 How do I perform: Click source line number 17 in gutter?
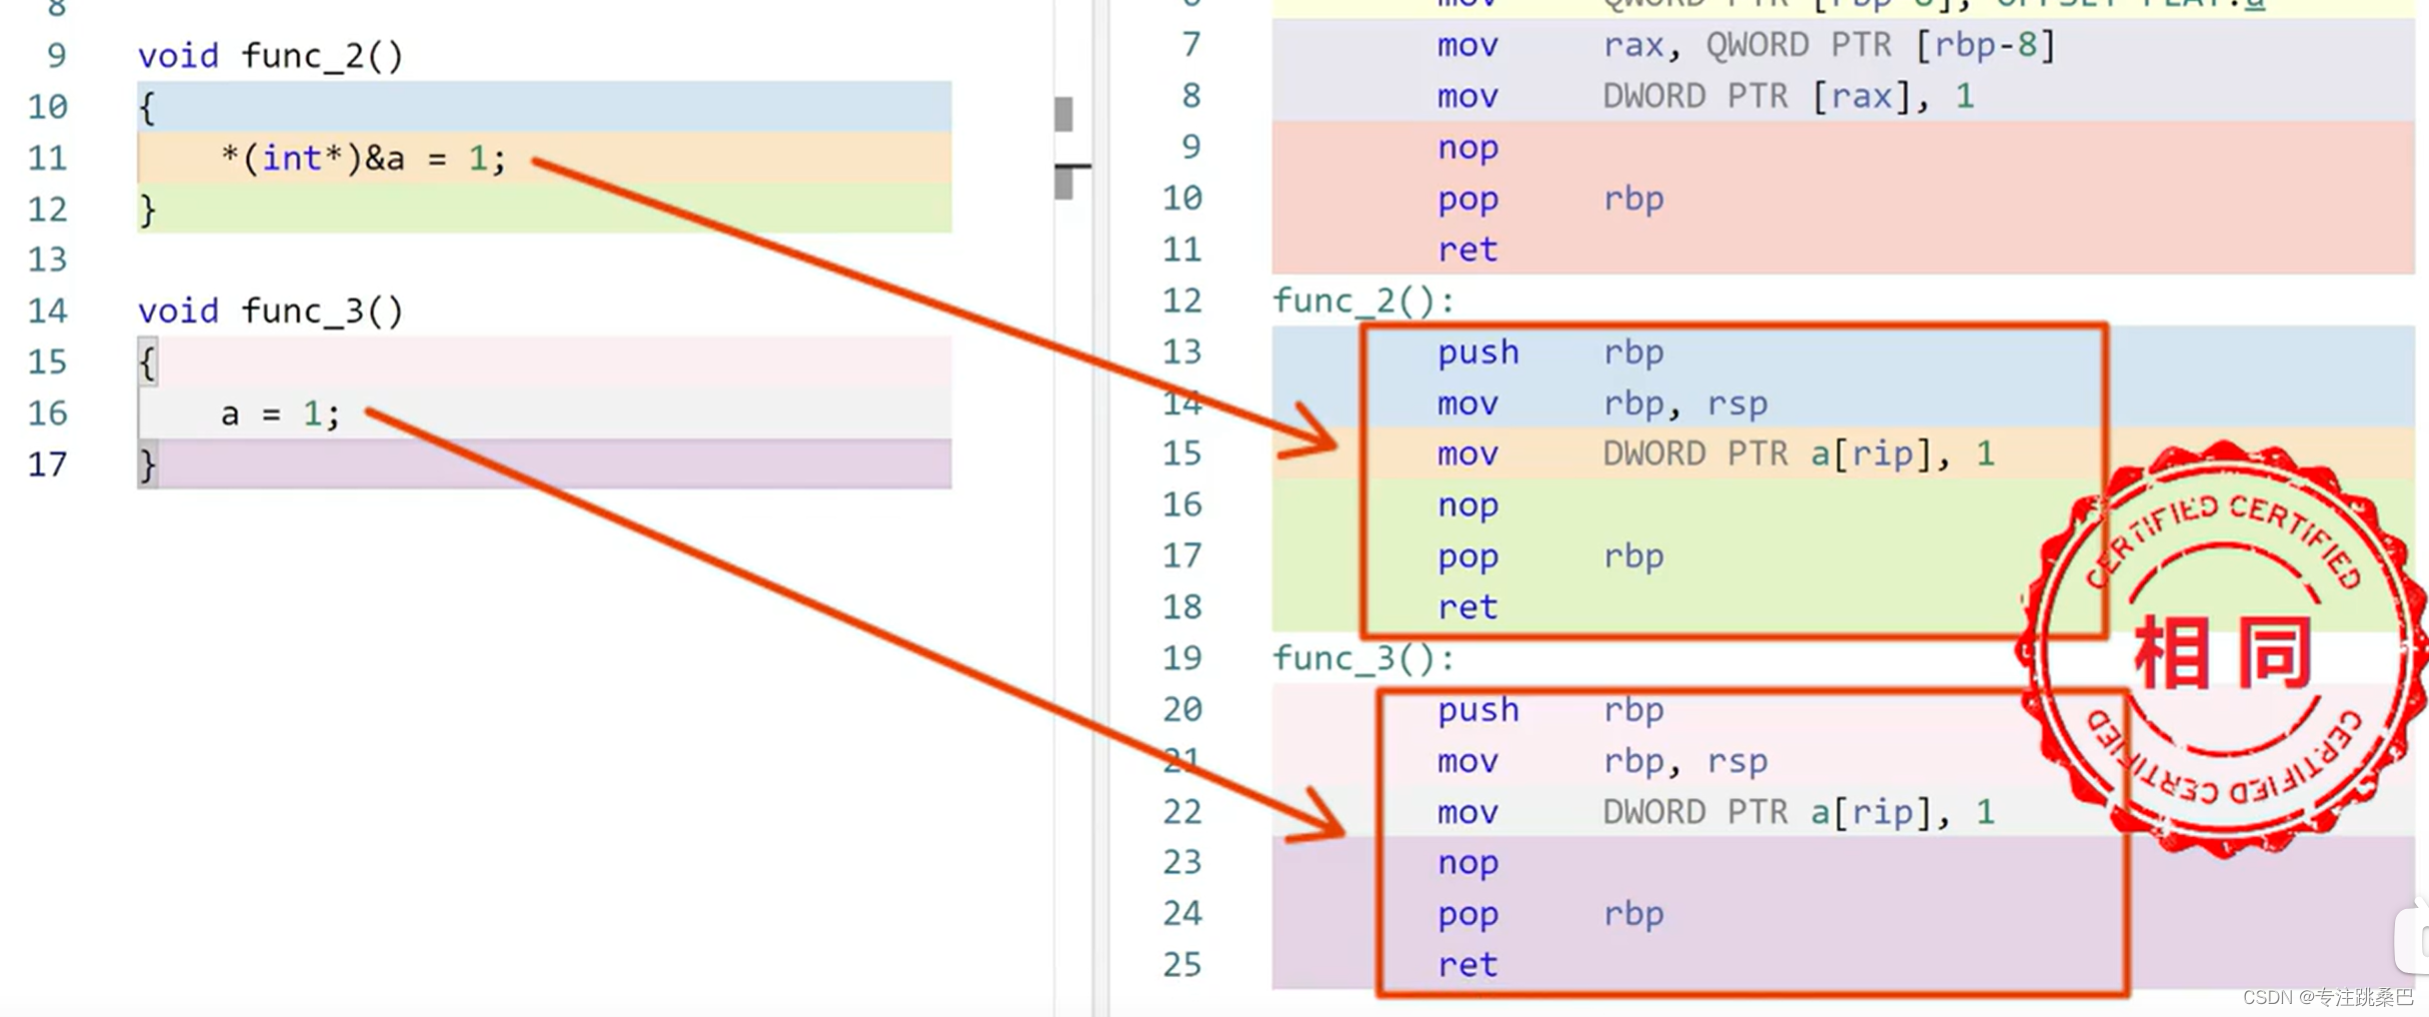(x=47, y=465)
